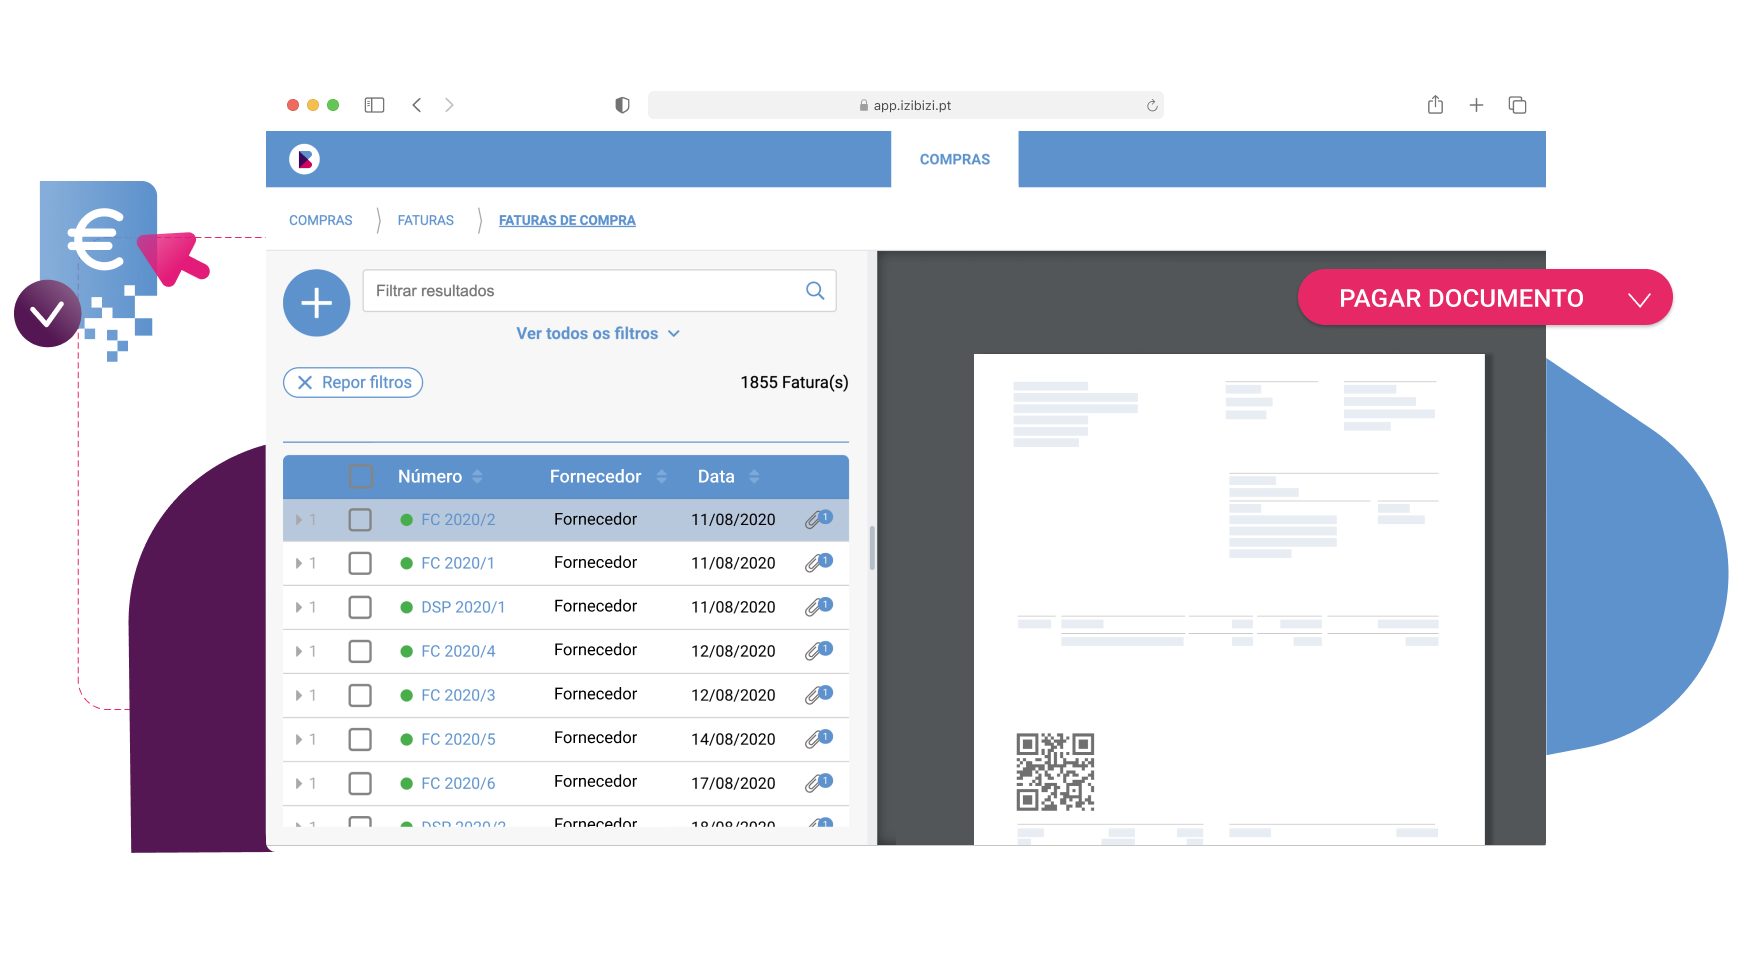Open attachment paperclip for DSP 2020/1
The width and height of the screenshot is (1759, 954).
818,607
